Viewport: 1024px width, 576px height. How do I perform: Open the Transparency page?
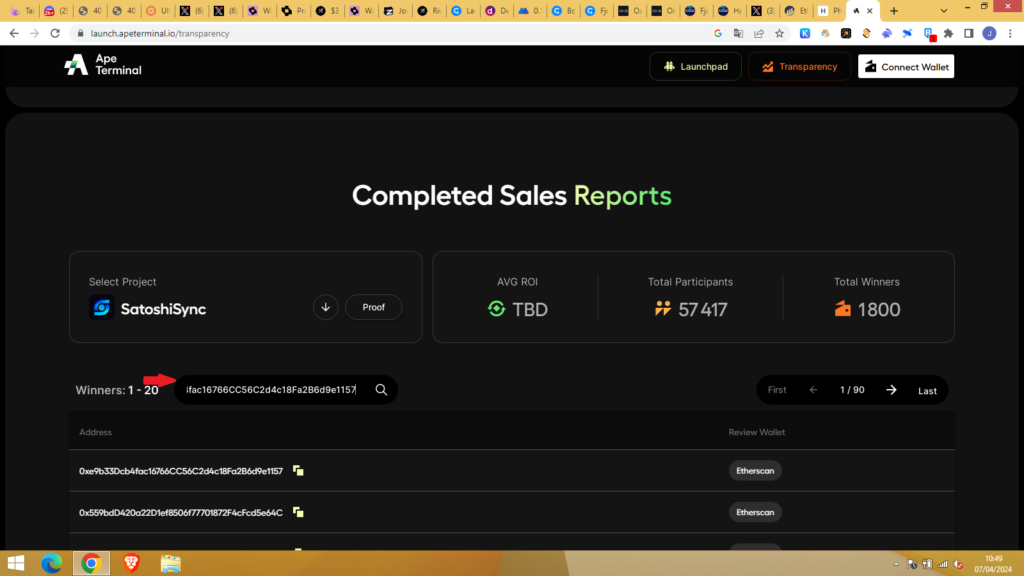click(x=799, y=67)
